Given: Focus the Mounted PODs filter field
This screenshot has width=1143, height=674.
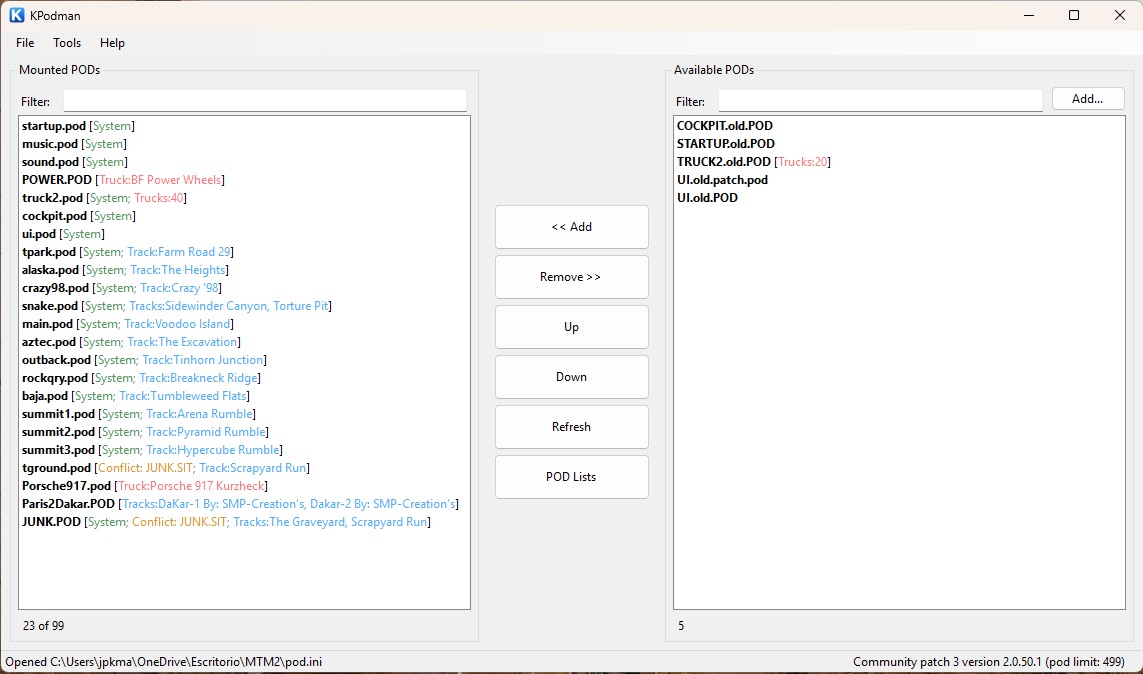Looking at the screenshot, I should click(265, 101).
